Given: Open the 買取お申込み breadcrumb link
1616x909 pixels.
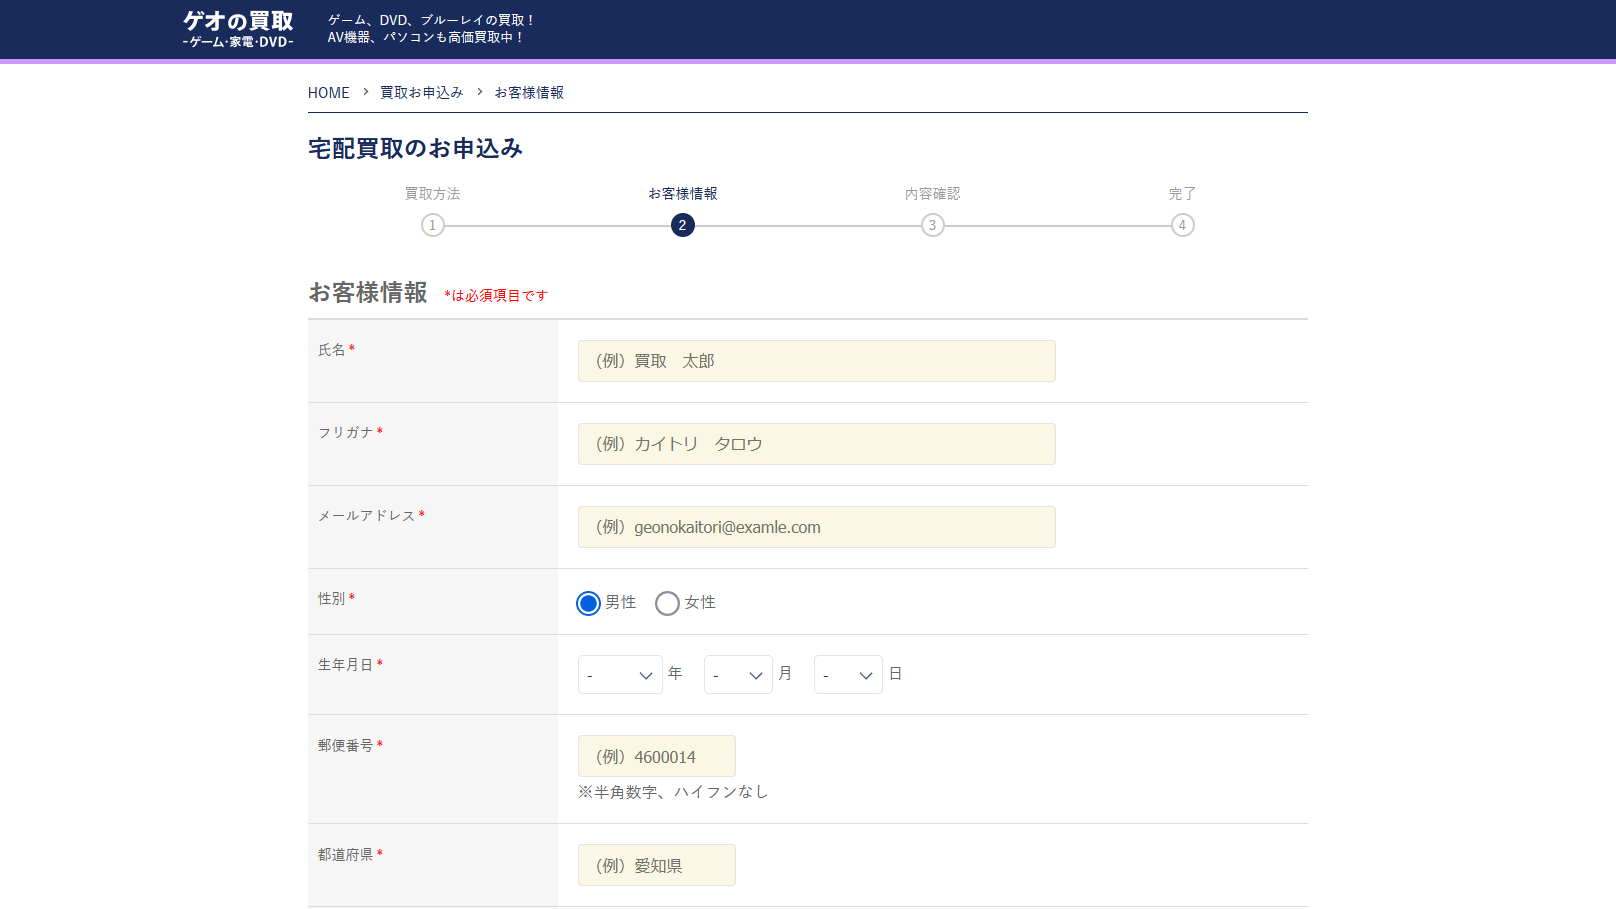Looking at the screenshot, I should tap(422, 93).
